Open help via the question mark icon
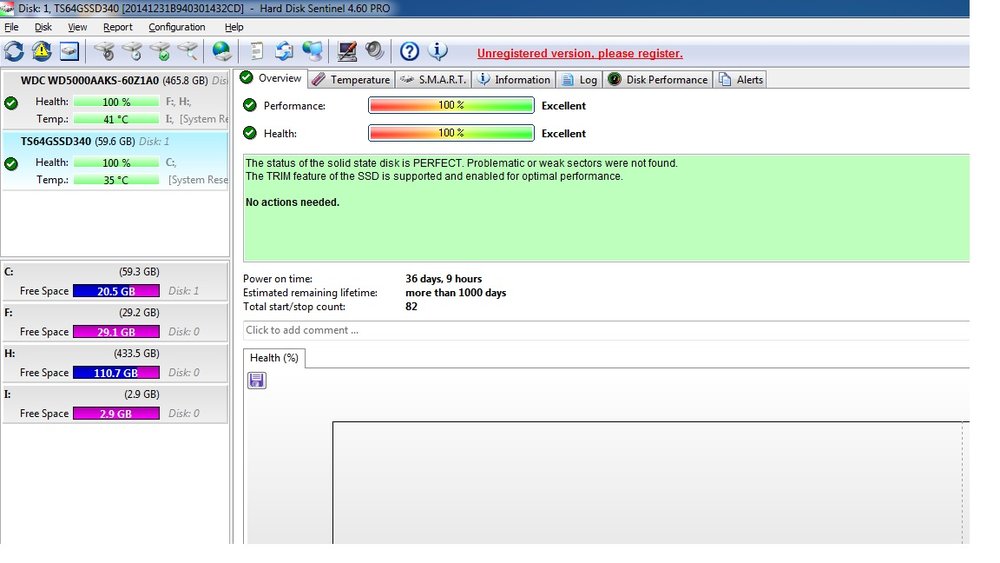 tap(409, 51)
